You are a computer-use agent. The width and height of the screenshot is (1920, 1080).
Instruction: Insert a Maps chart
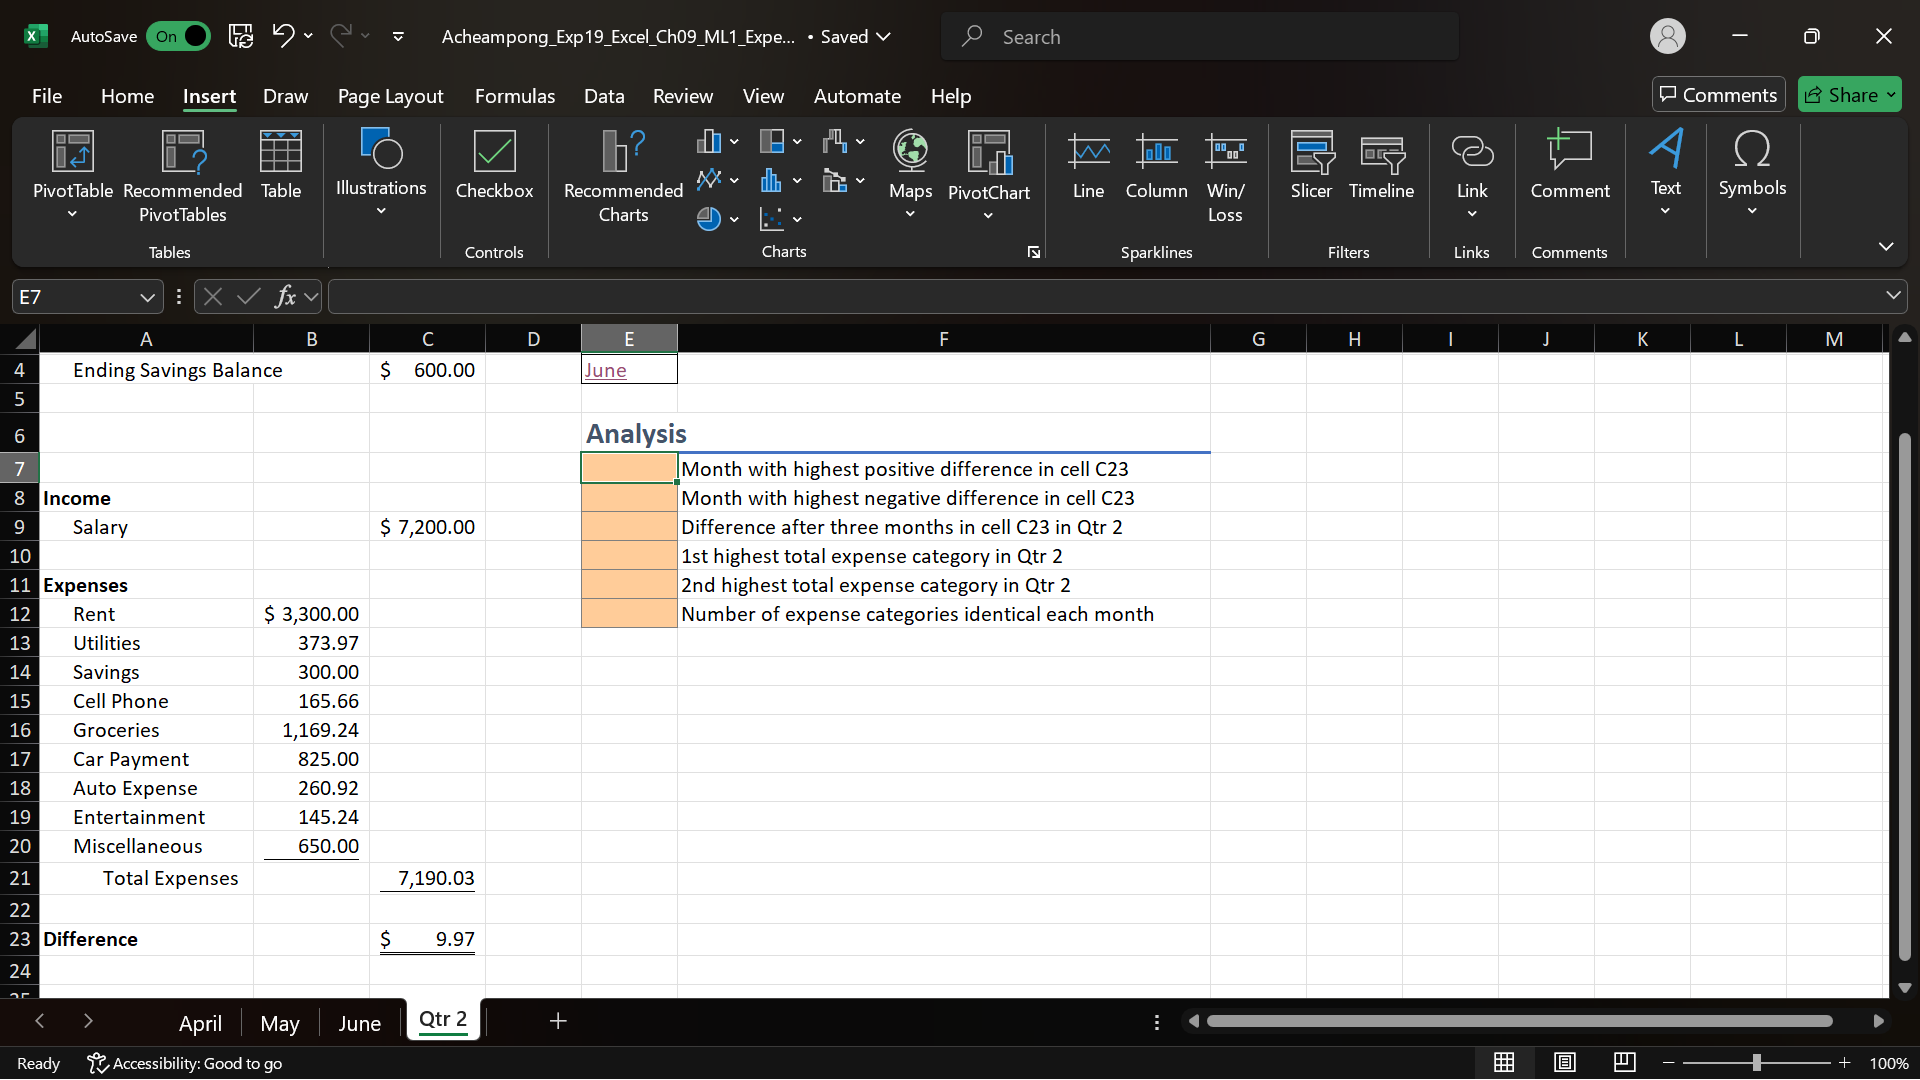[909, 170]
